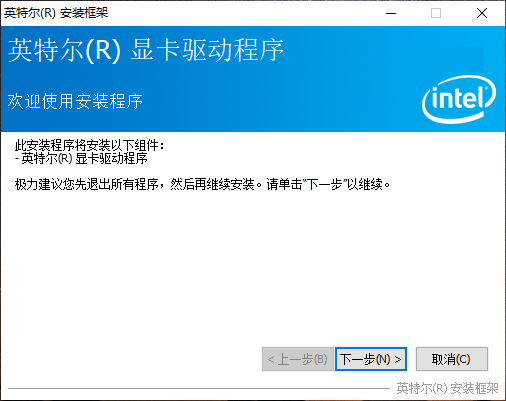
Task: Click the Intel logo in the banner
Action: pyautogui.click(x=459, y=99)
